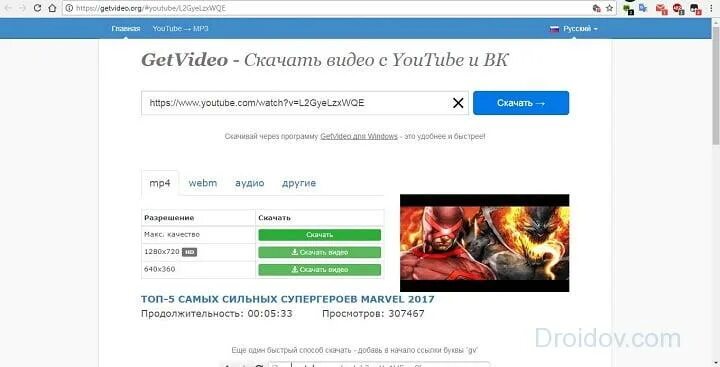Click the Marvel video thumbnail
The height and width of the screenshot is (367, 720).
click(x=484, y=243)
